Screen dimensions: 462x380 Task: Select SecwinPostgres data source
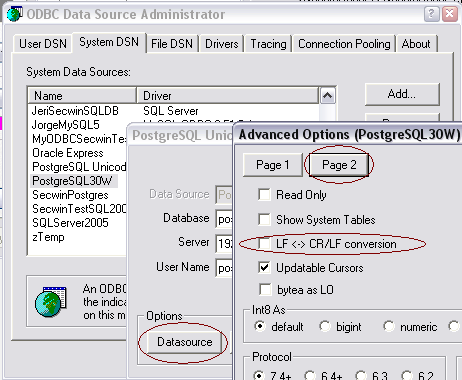(70, 195)
